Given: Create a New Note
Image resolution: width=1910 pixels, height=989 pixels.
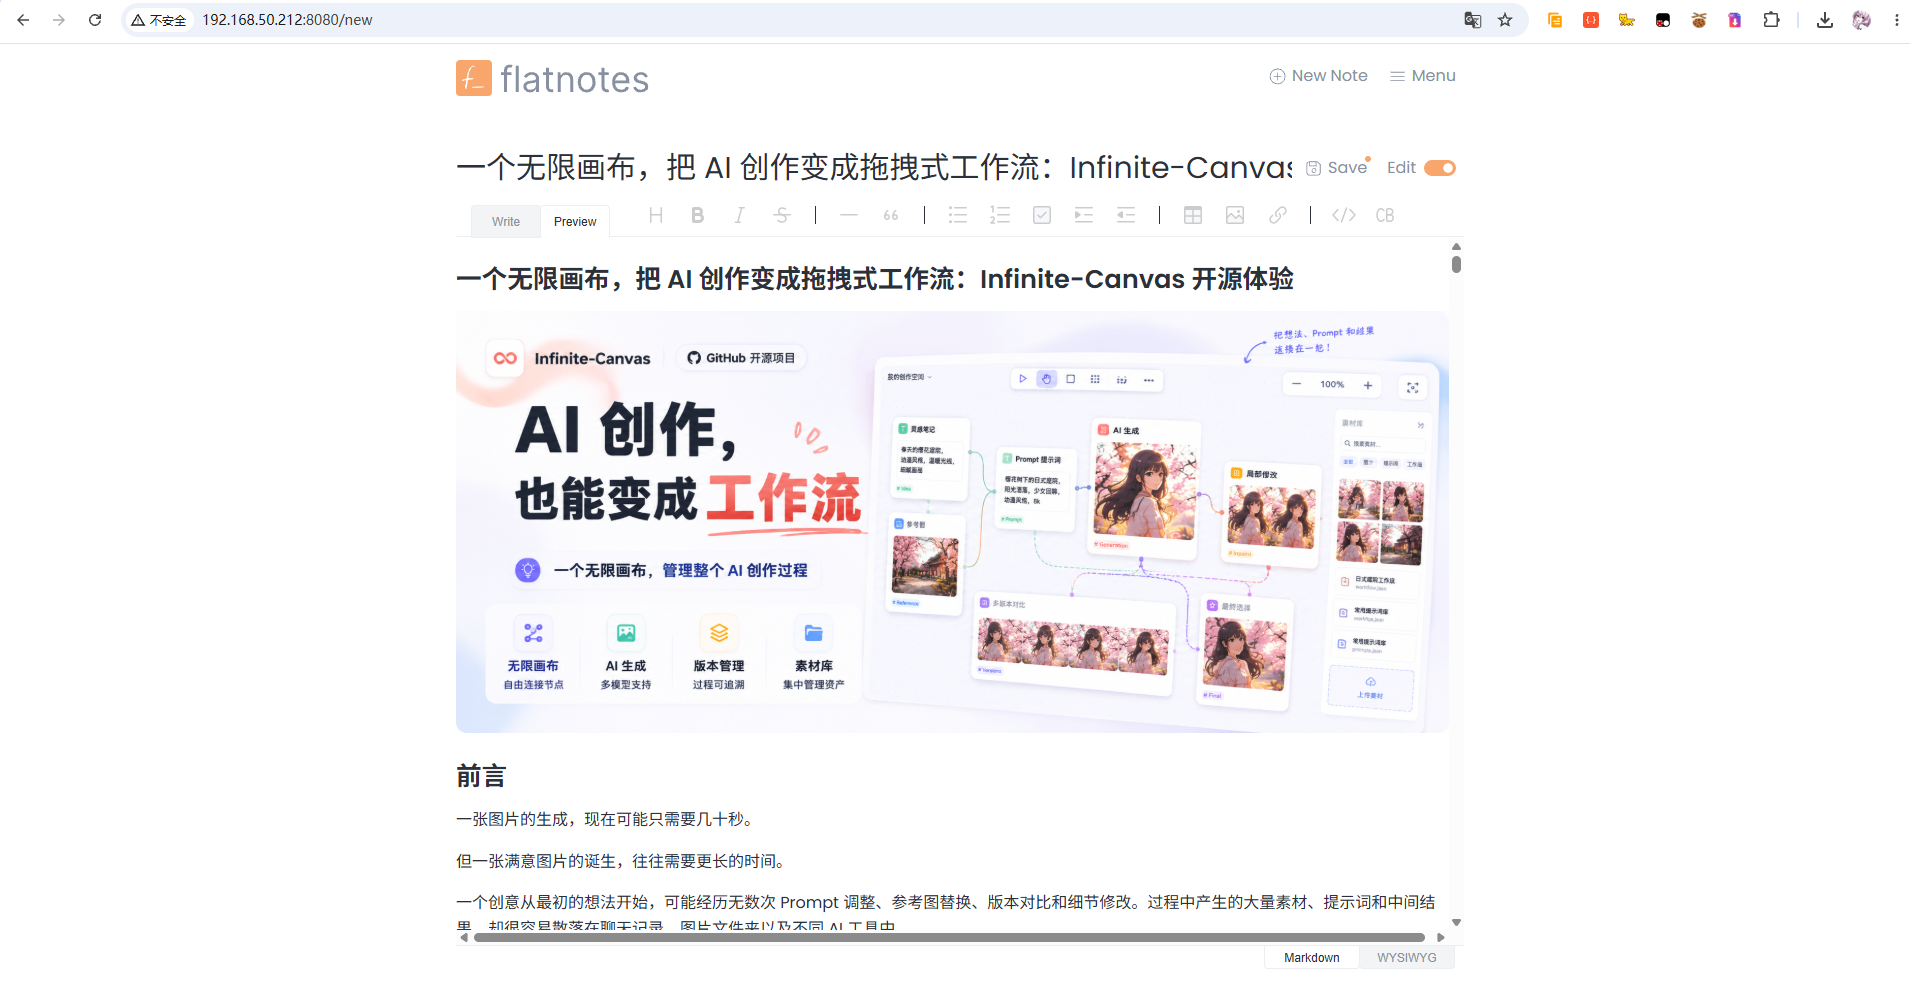Looking at the screenshot, I should tap(1318, 76).
